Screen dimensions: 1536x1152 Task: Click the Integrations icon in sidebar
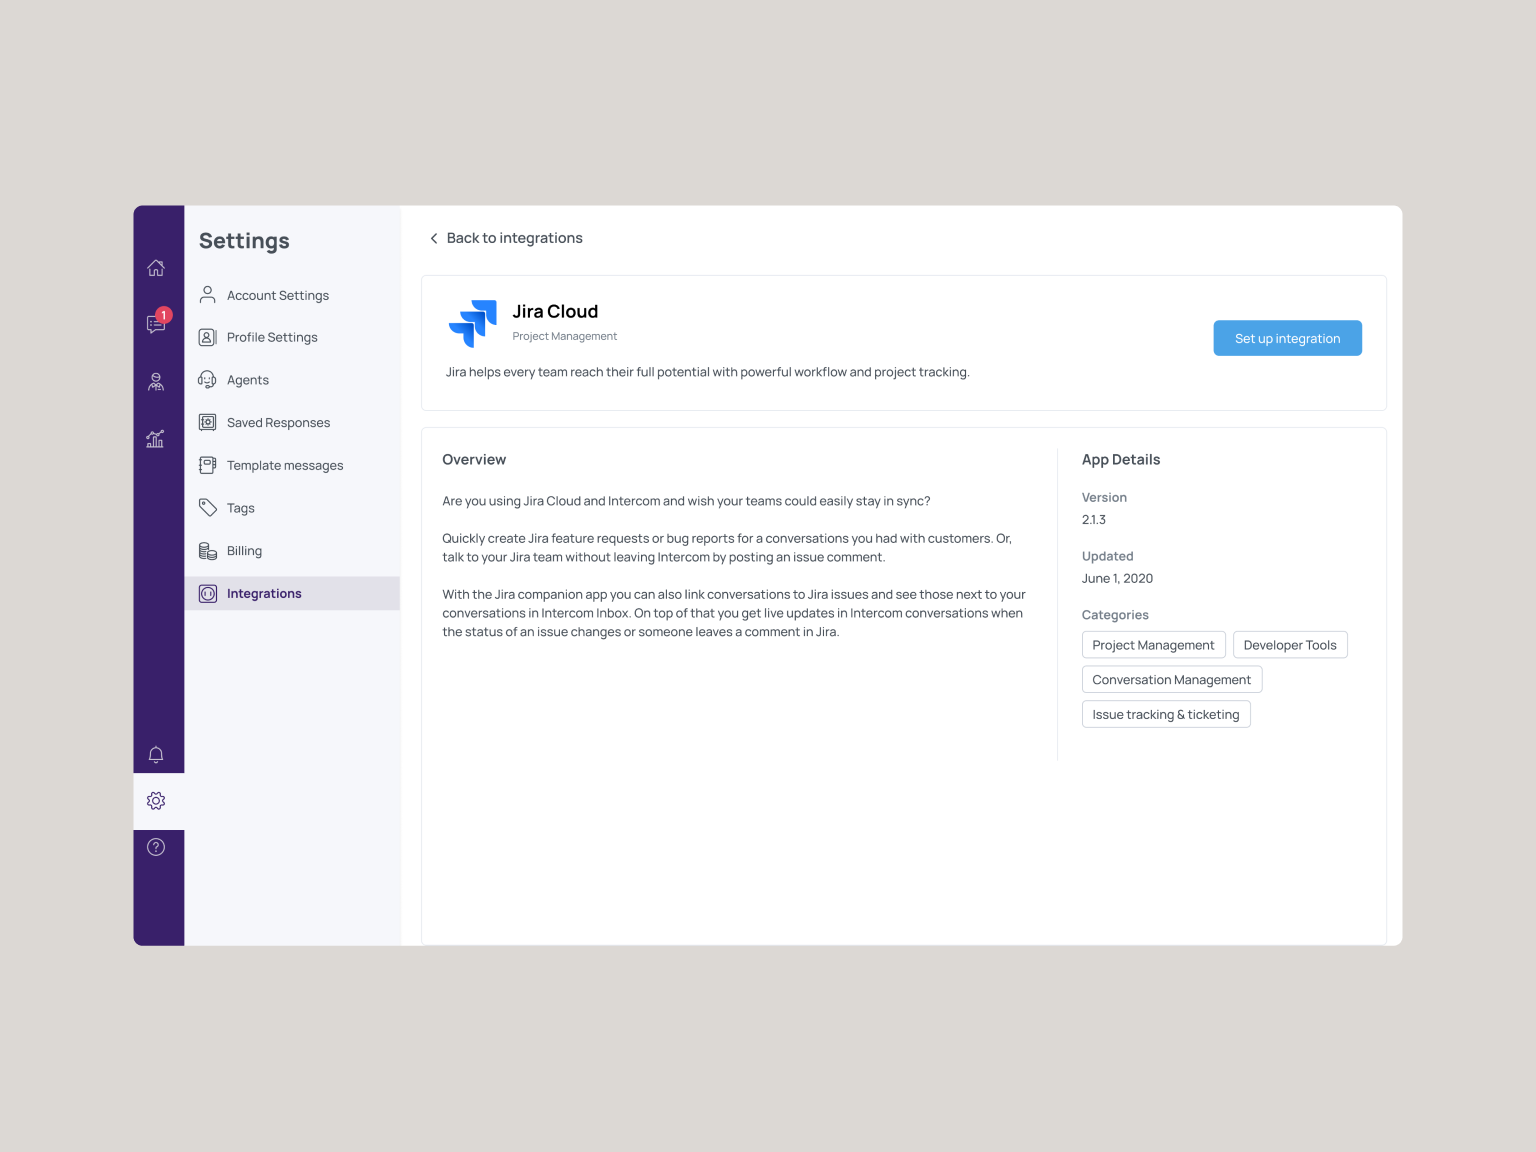(208, 594)
